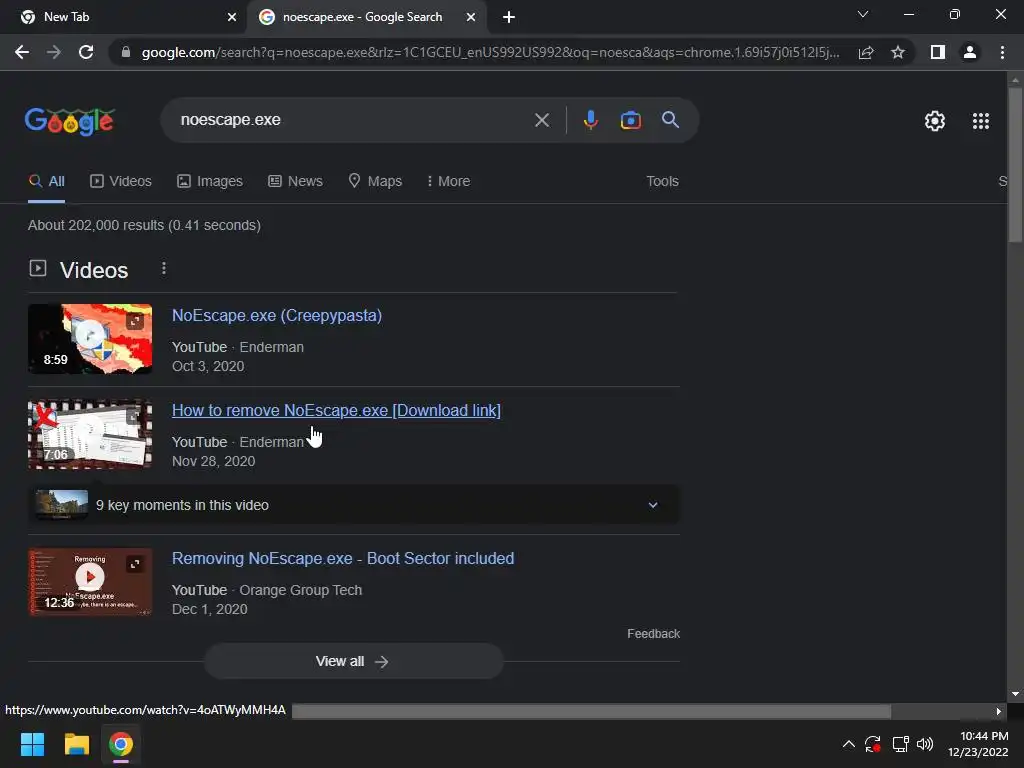Open Videos section options menu
The image size is (1024, 768).
pyautogui.click(x=164, y=268)
